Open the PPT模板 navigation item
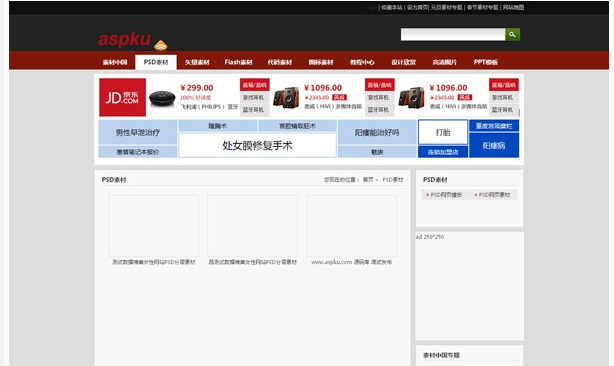The height and width of the screenshot is (366, 614). pos(486,62)
